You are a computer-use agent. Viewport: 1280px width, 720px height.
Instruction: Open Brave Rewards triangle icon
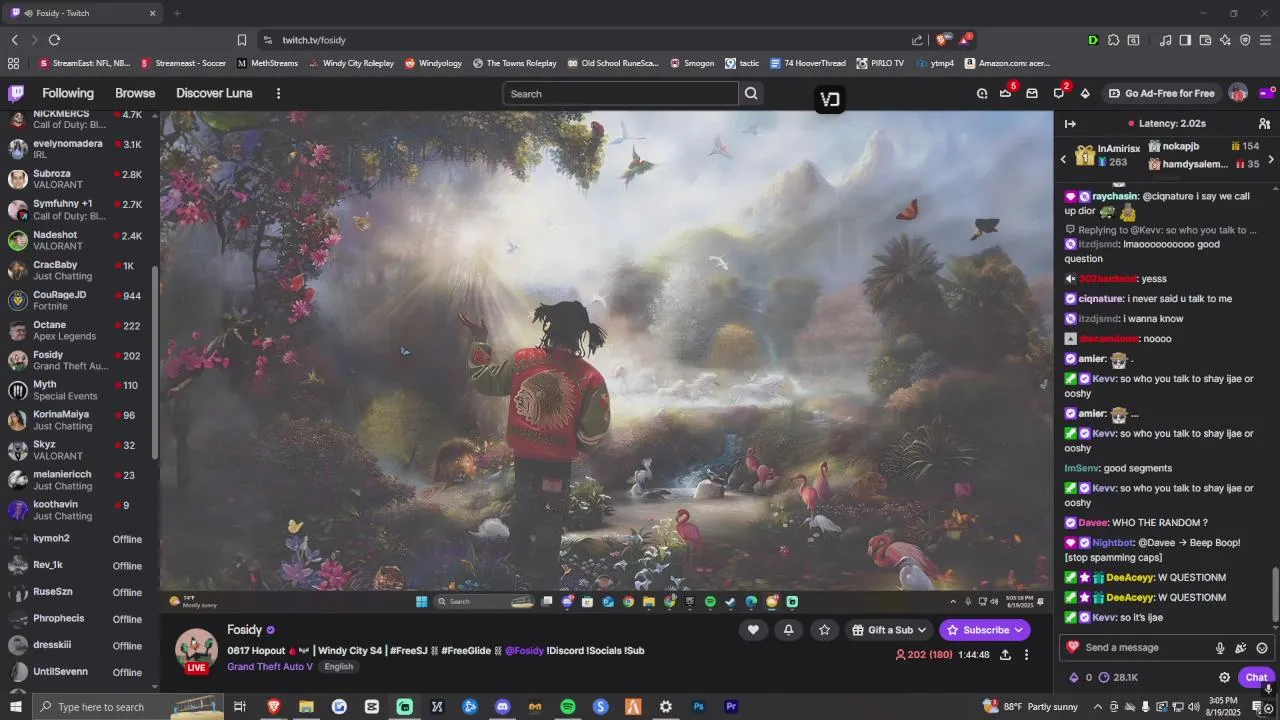[964, 40]
